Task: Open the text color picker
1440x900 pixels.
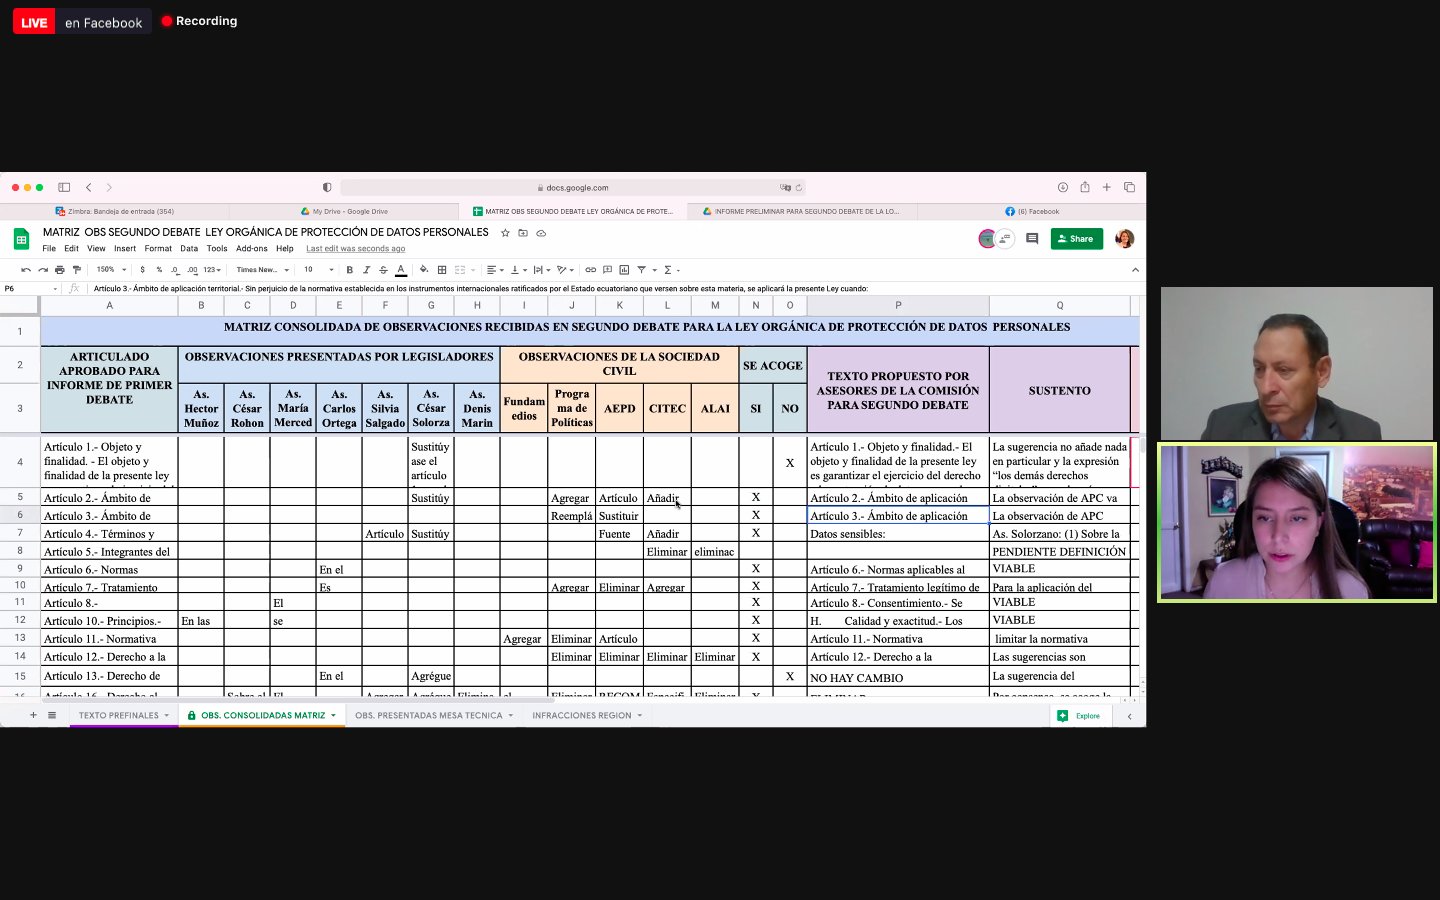Action: (401, 270)
